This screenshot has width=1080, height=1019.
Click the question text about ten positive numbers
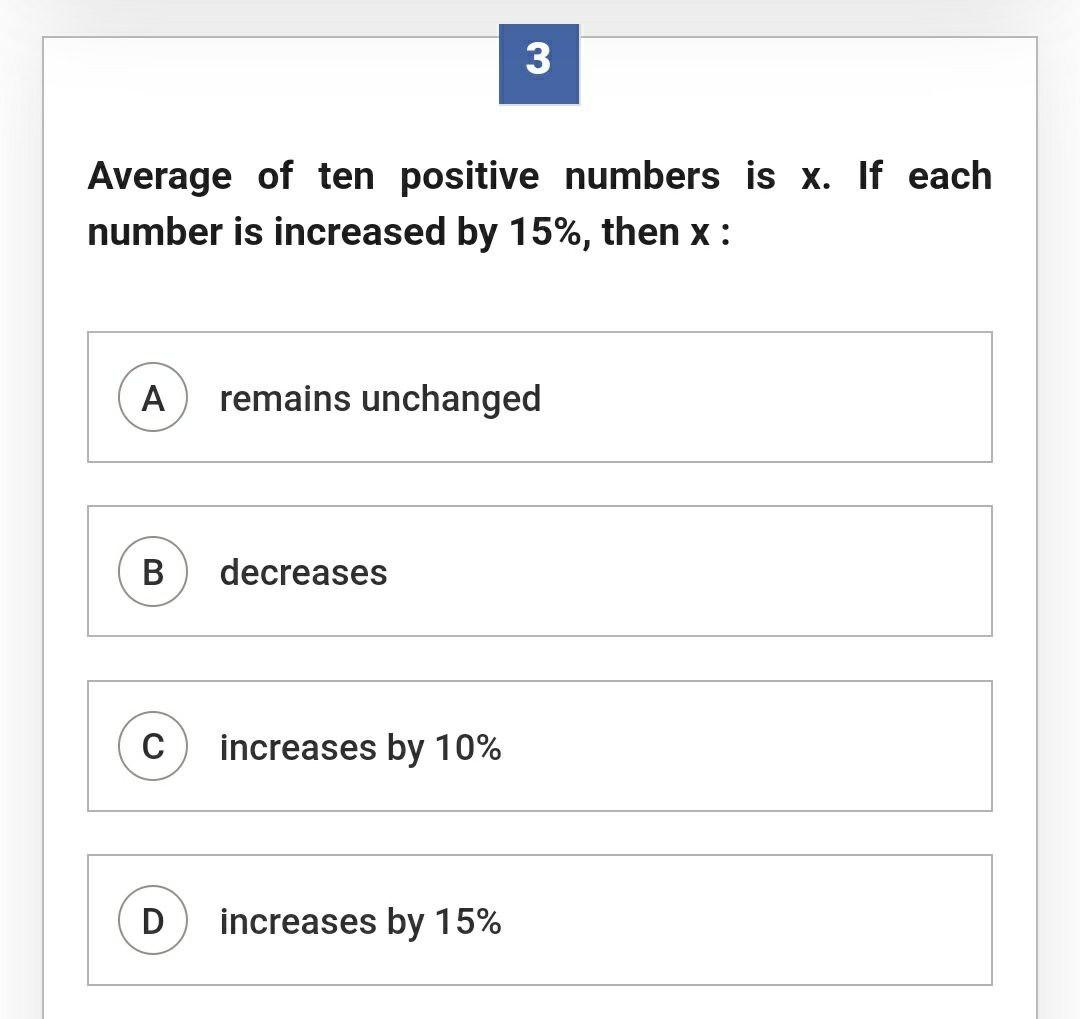[540, 202]
